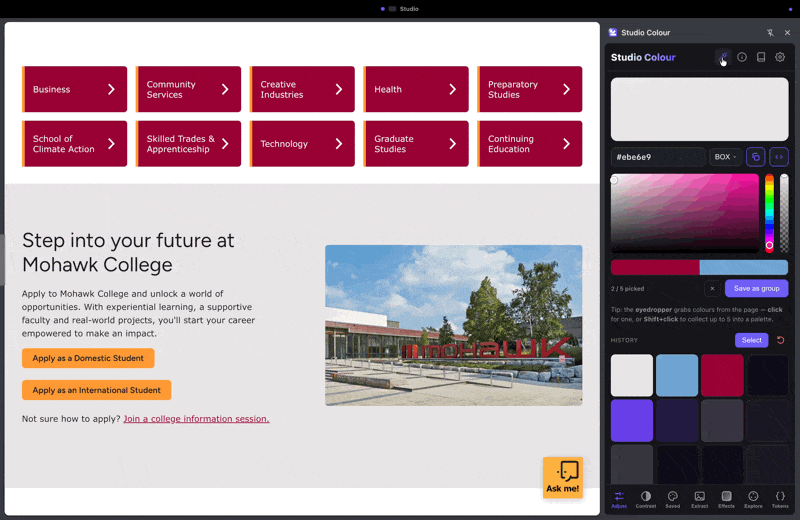Open the School of Climate Action tile
The image size is (800, 520).
74,144
